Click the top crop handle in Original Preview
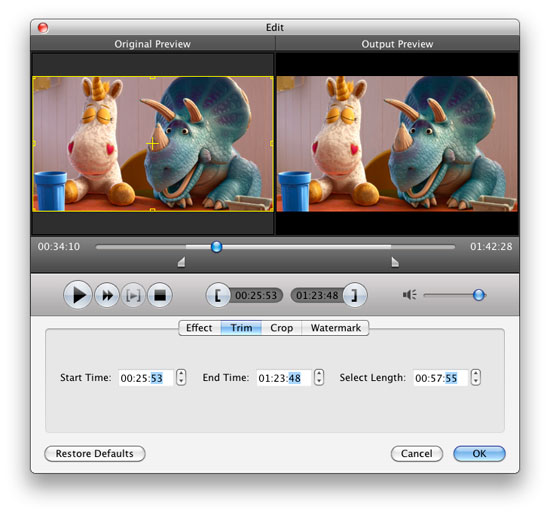Screen dimensions: 550x515 (x=152, y=77)
